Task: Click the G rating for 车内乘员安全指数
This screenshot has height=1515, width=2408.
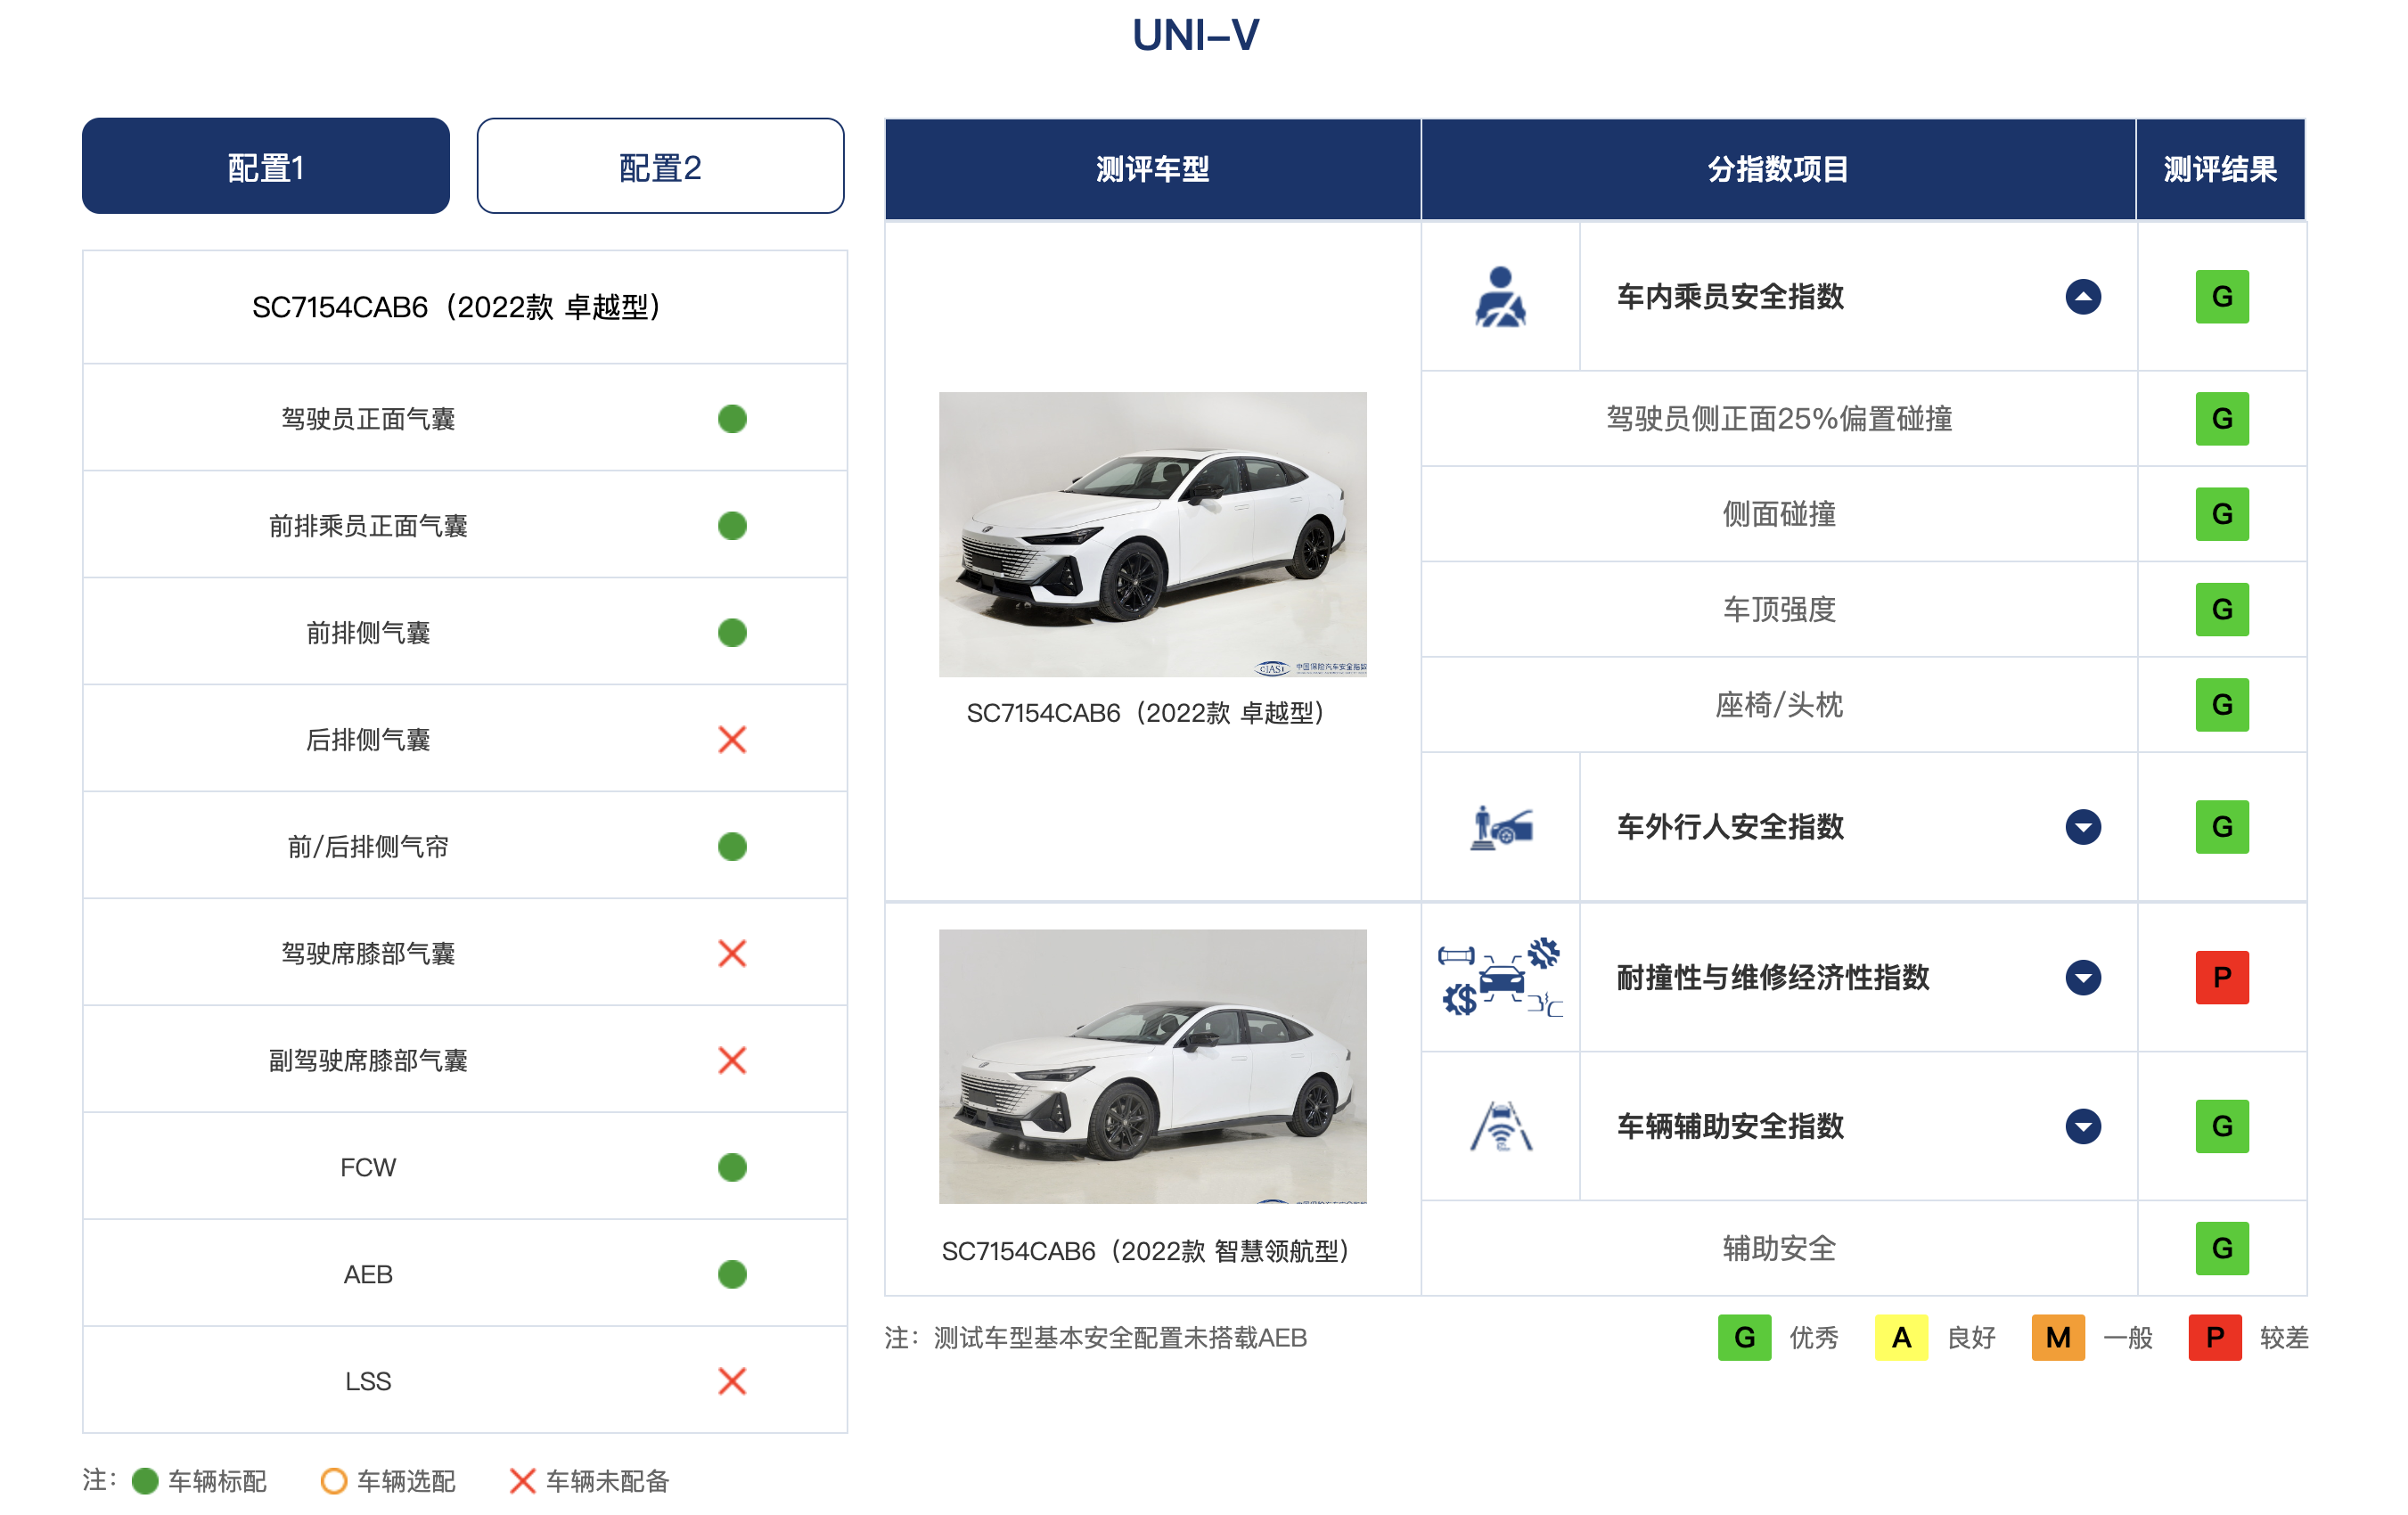Action: coord(2222,297)
